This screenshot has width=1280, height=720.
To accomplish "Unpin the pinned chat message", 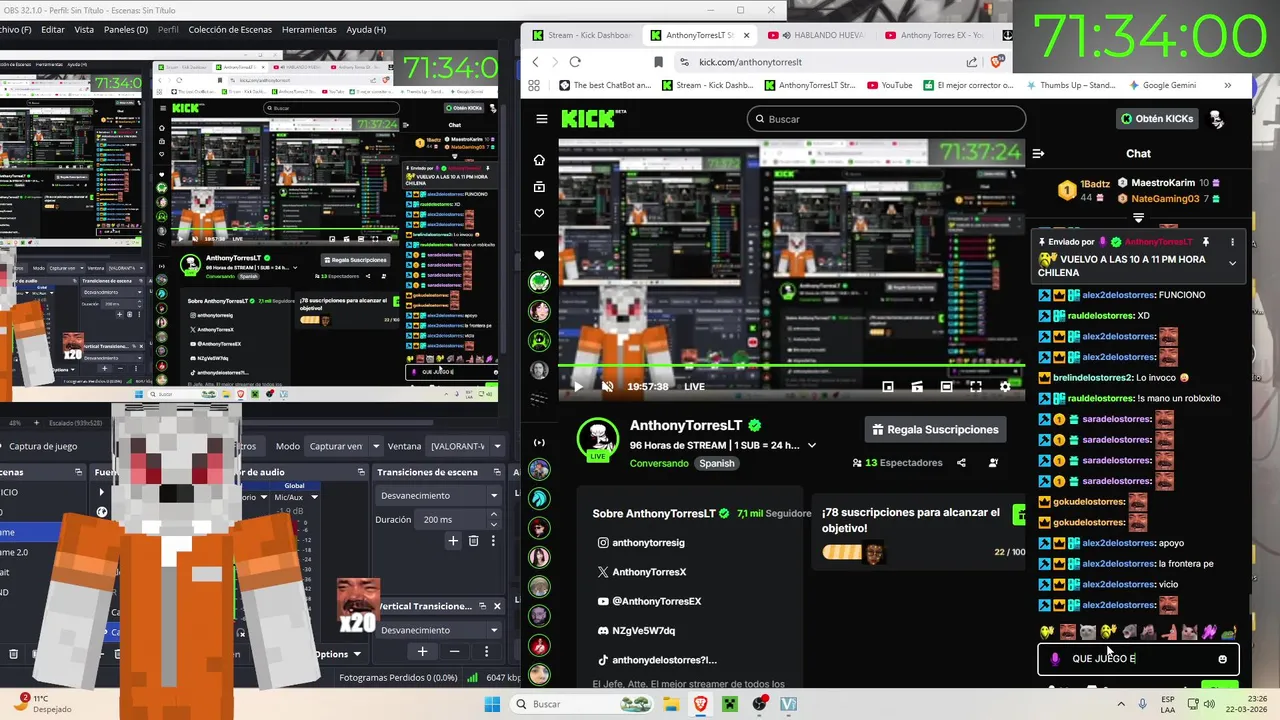I will 1206,242.
